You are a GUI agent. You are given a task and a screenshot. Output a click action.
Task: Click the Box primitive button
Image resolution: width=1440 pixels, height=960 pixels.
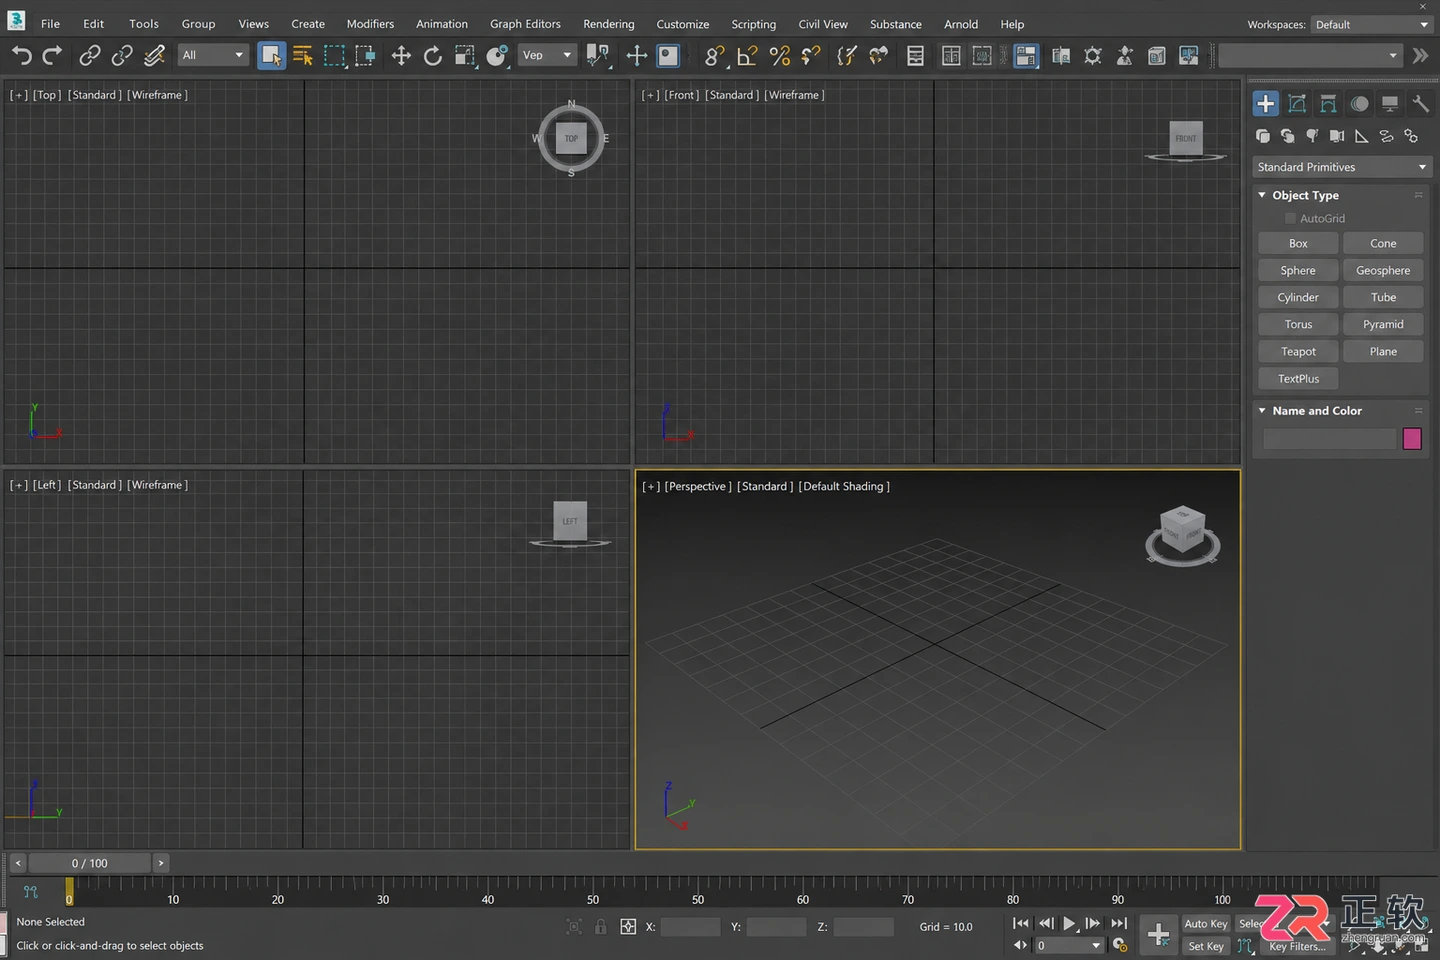pyautogui.click(x=1298, y=243)
